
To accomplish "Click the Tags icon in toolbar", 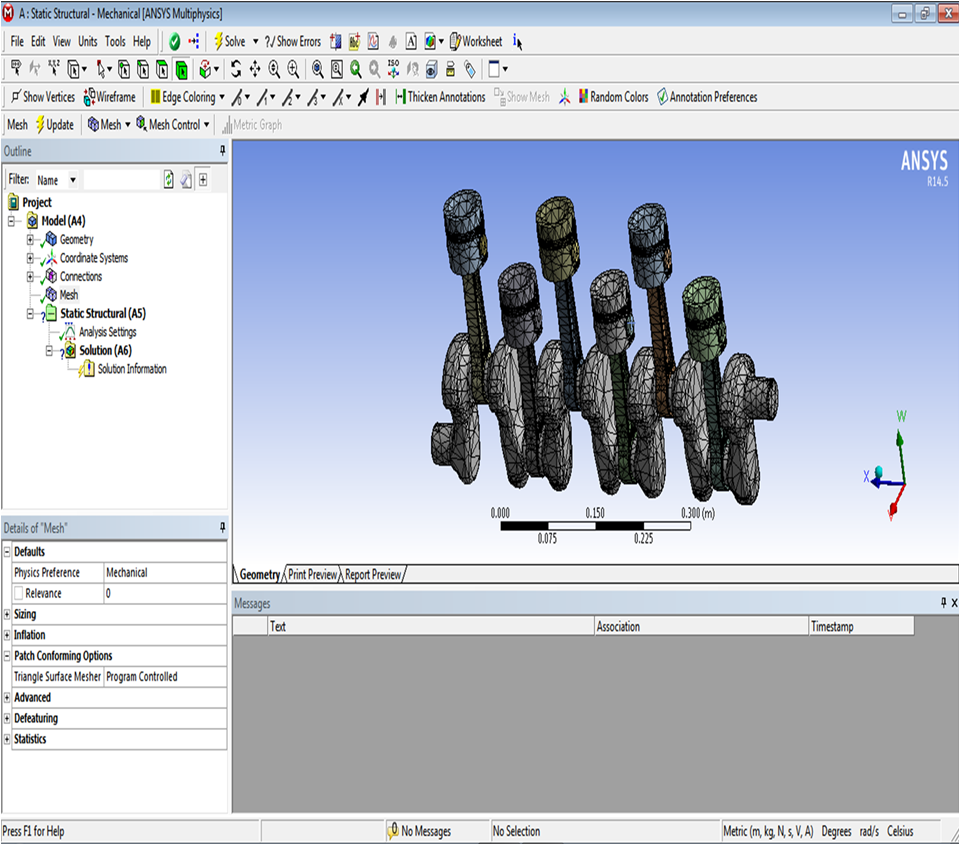I will tap(470, 70).
